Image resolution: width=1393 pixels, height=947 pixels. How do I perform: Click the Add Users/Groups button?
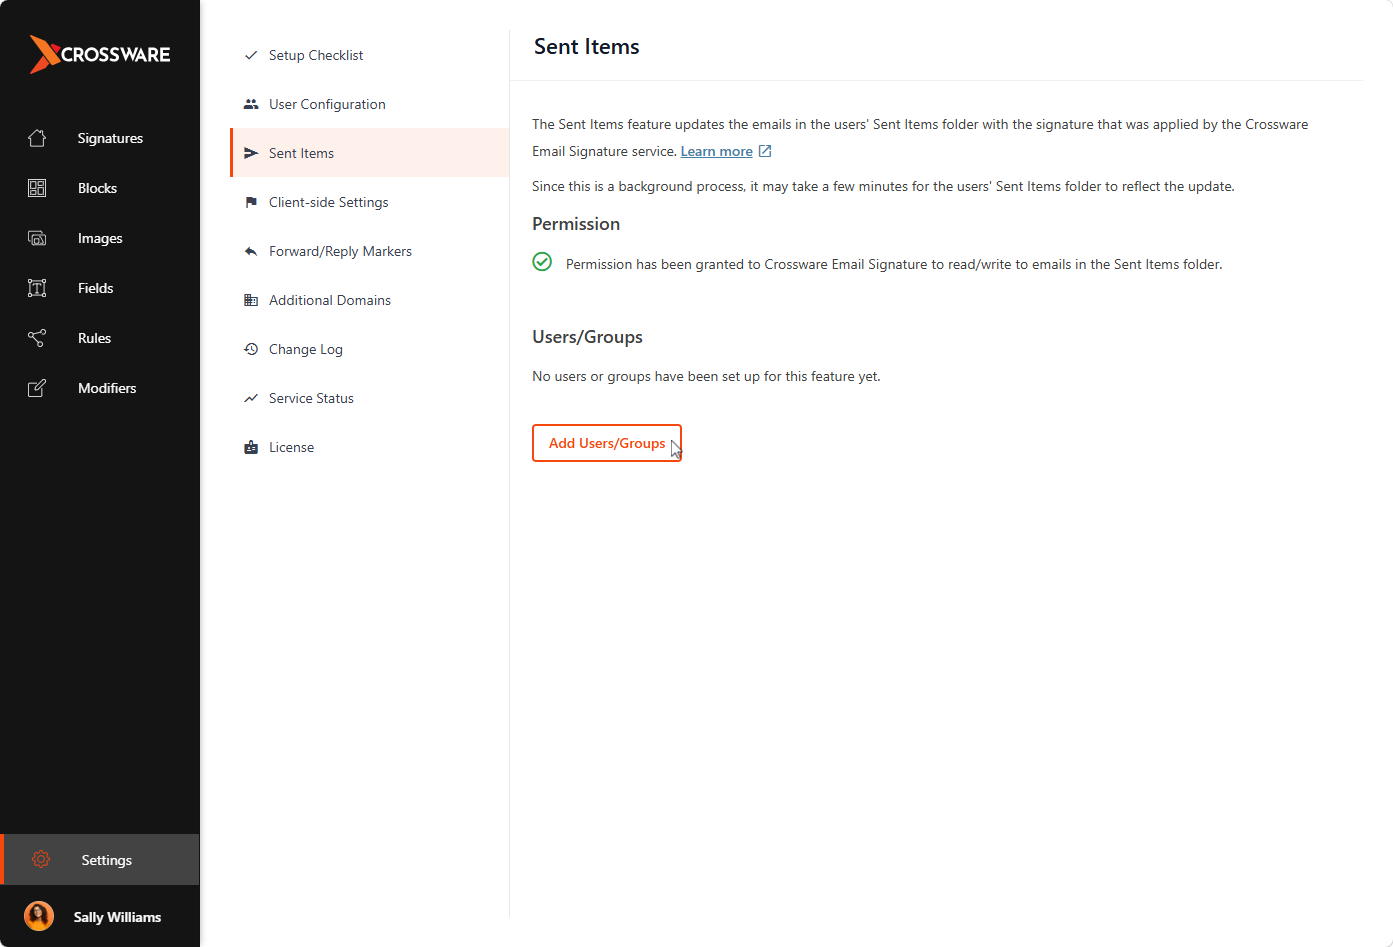(x=607, y=443)
